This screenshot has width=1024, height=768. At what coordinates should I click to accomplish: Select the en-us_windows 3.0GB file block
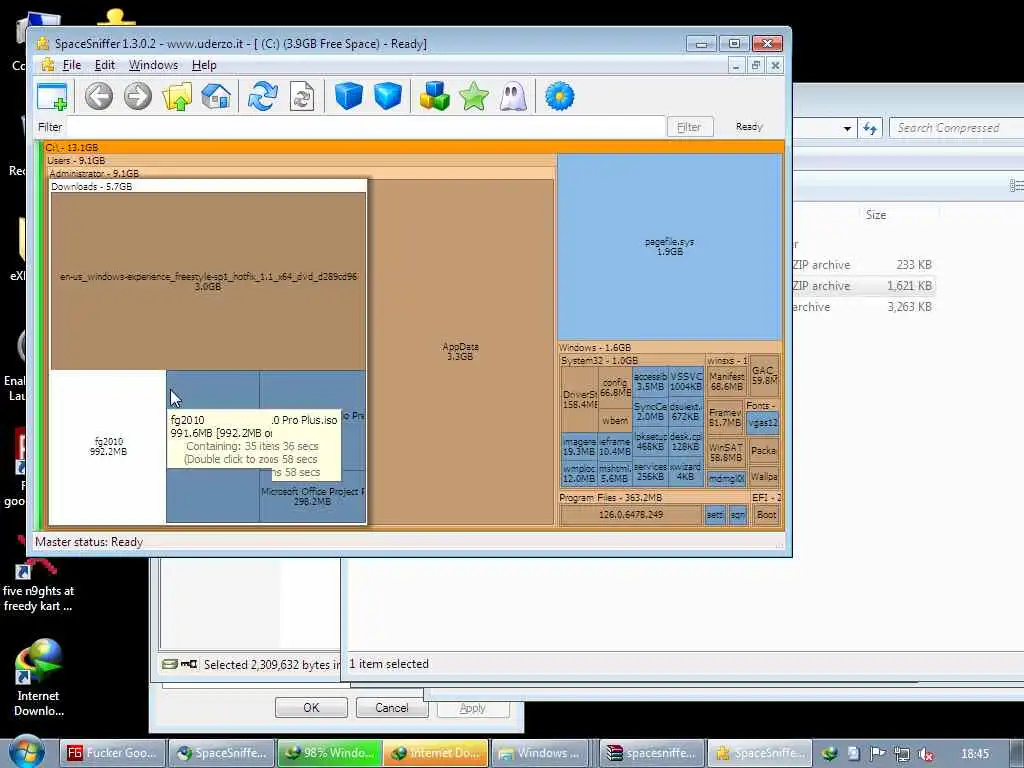click(x=208, y=281)
